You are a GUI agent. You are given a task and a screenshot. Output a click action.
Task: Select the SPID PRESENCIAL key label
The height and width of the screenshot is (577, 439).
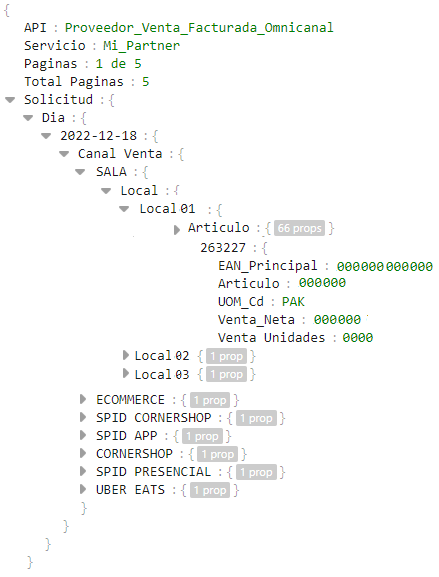point(153,472)
